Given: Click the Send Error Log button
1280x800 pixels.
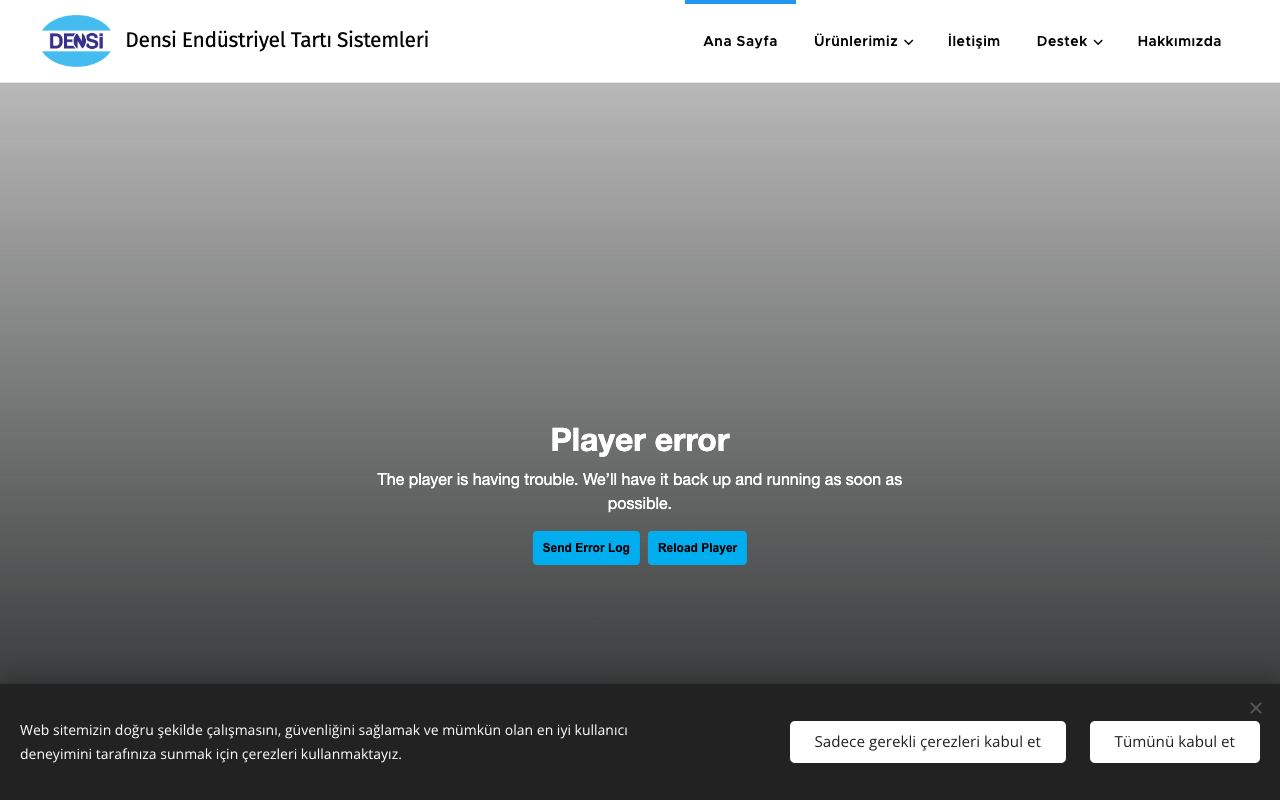Looking at the screenshot, I should [x=586, y=548].
